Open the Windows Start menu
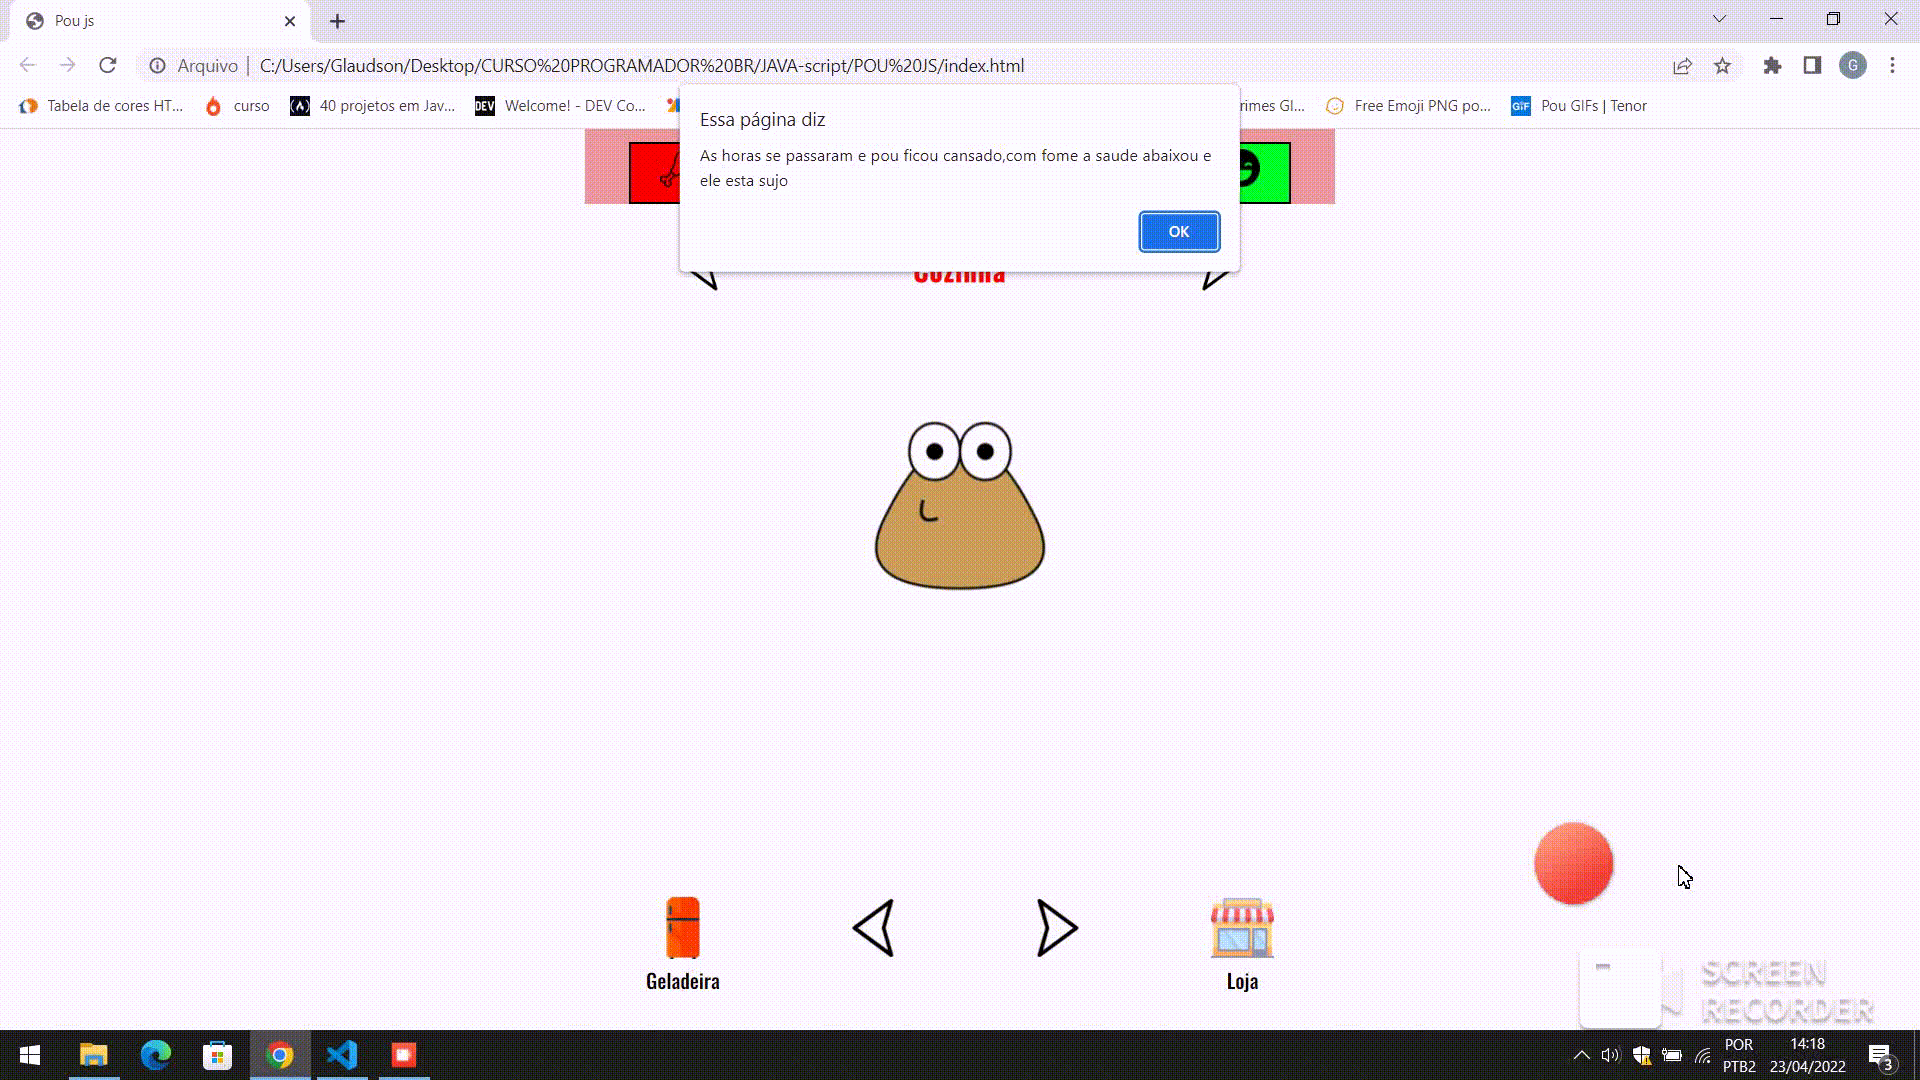Viewport: 1920px width, 1080px height. click(30, 1055)
